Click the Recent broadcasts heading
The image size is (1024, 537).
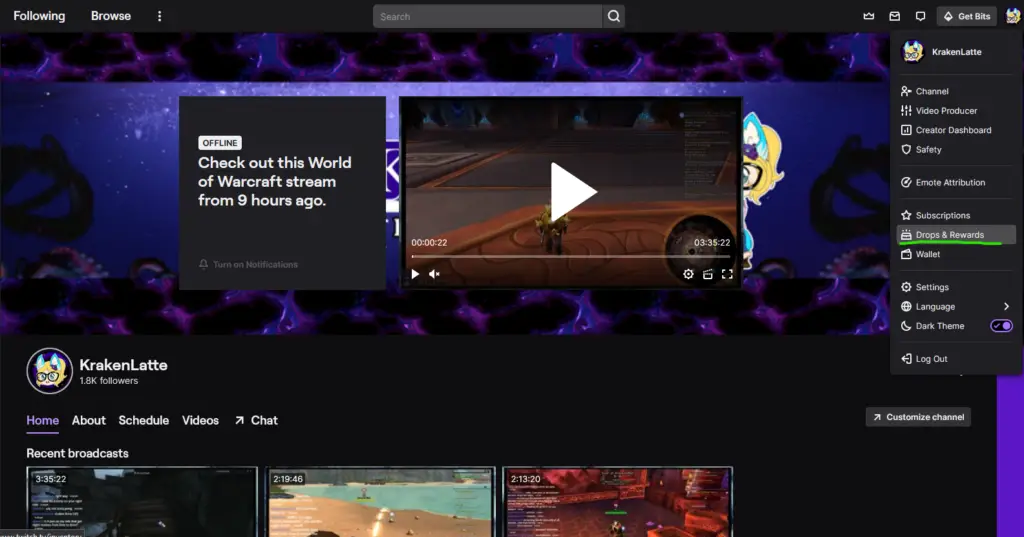click(x=77, y=453)
